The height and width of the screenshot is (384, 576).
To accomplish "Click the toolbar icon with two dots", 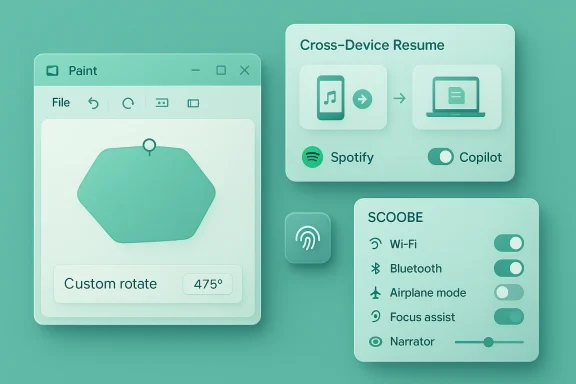I will (x=162, y=103).
